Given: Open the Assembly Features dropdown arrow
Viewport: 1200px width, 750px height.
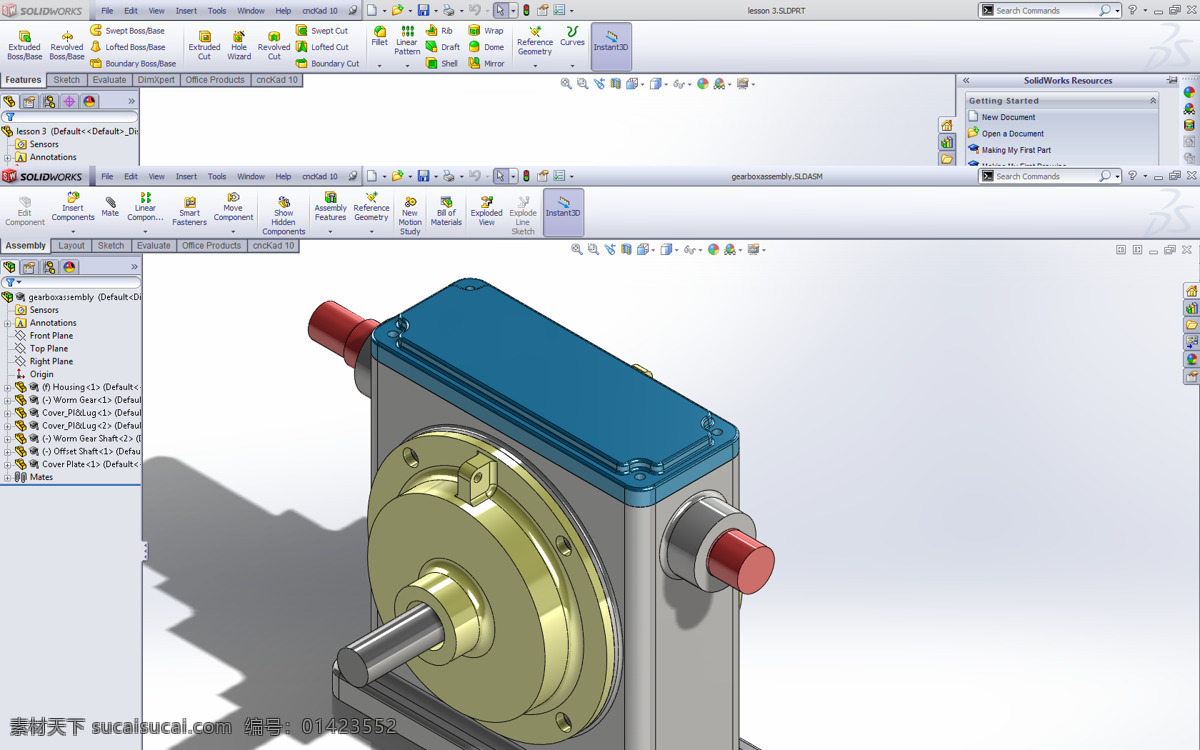Looking at the screenshot, I should (330, 232).
